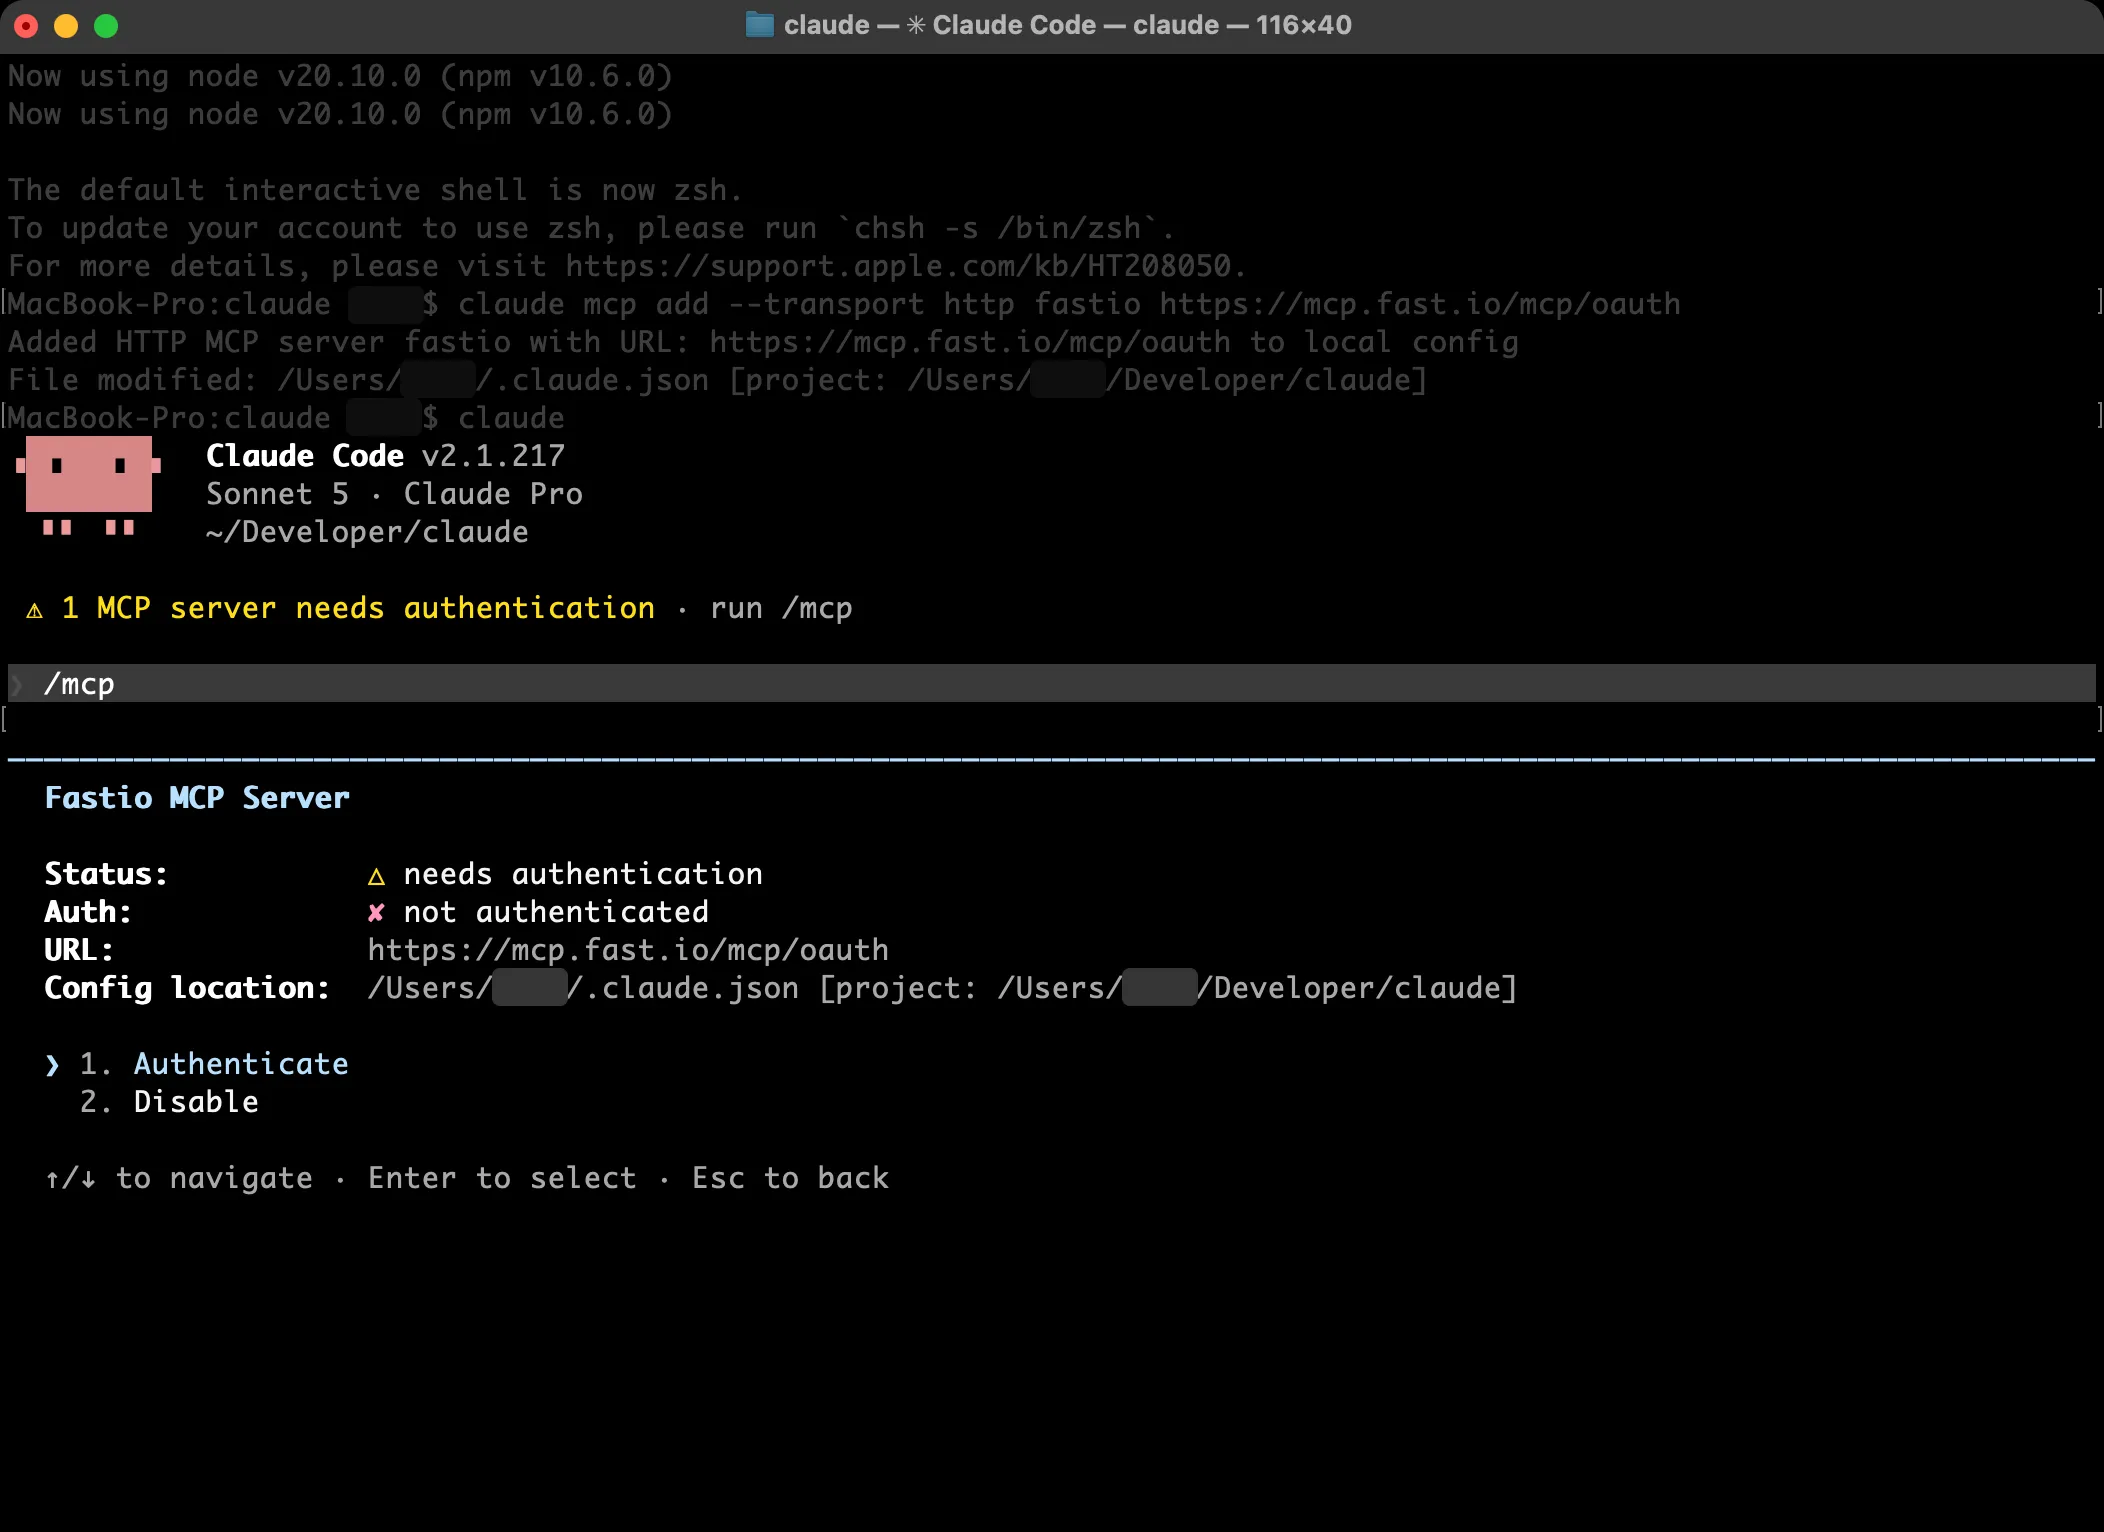2104x1532 pixels.
Task: Click the ~/Developer/claude path text
Action: point(367,532)
